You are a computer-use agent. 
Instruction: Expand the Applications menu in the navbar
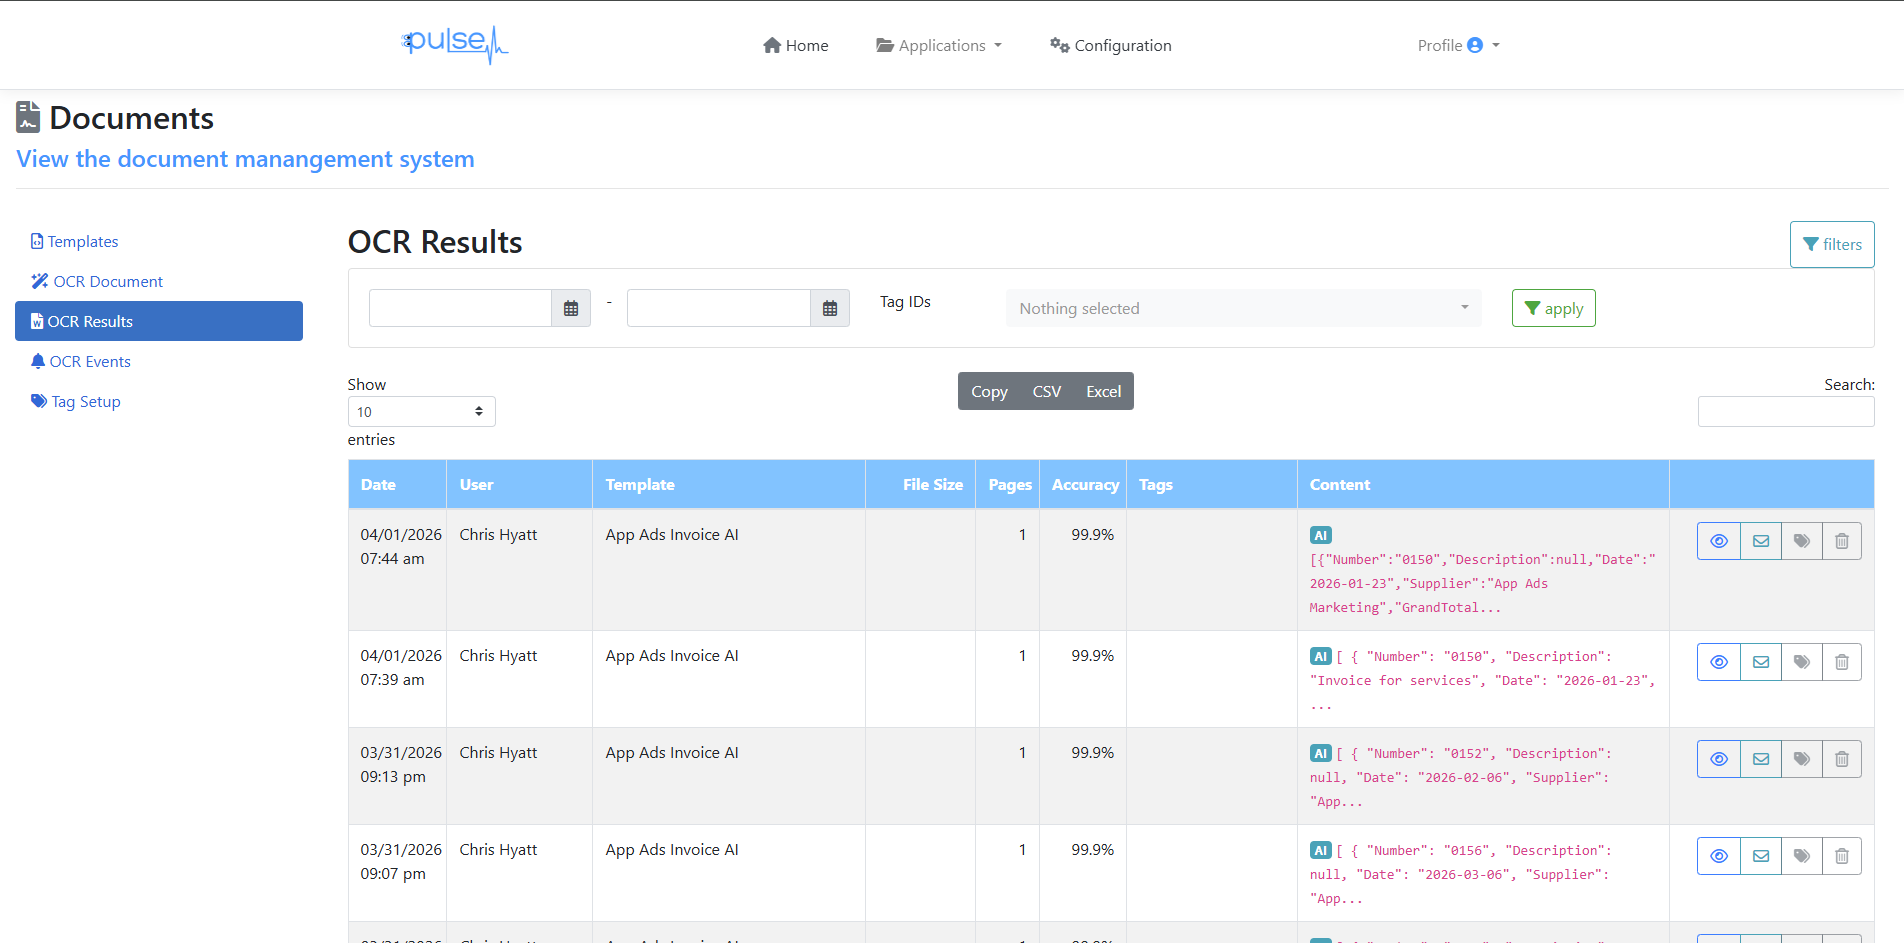(x=938, y=45)
